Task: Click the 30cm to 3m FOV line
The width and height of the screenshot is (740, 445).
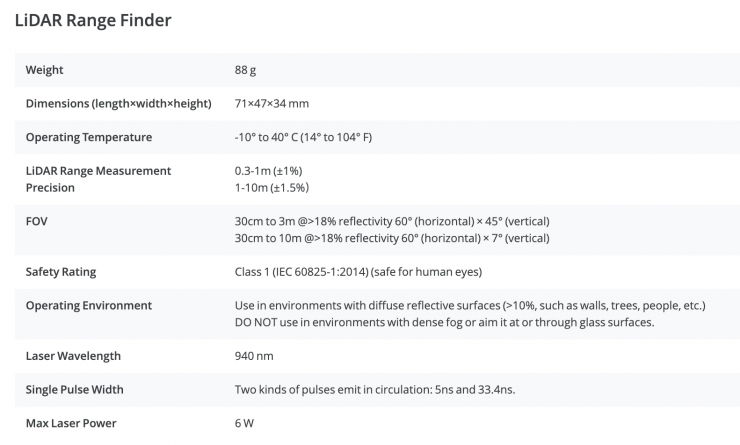Action: (392, 221)
